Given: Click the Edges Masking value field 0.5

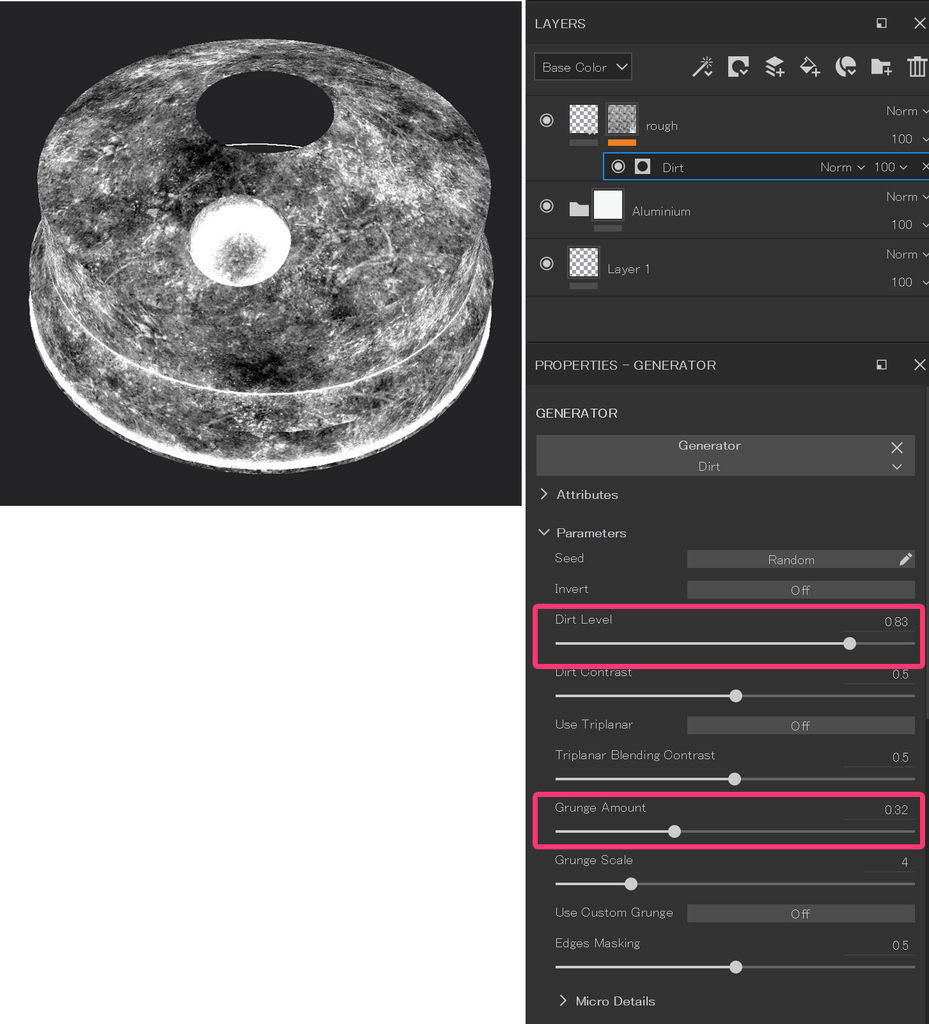Looking at the screenshot, I should click(x=900, y=946).
